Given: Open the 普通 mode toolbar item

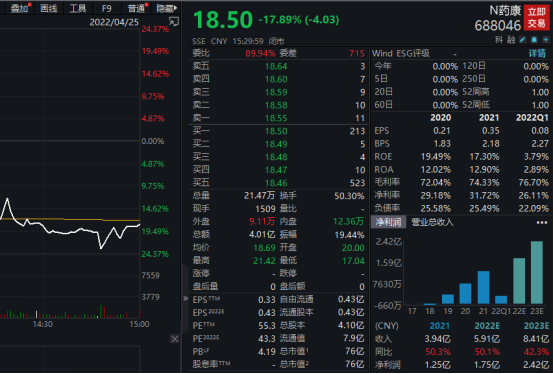Looking at the screenshot, I should pyautogui.click(x=137, y=8).
